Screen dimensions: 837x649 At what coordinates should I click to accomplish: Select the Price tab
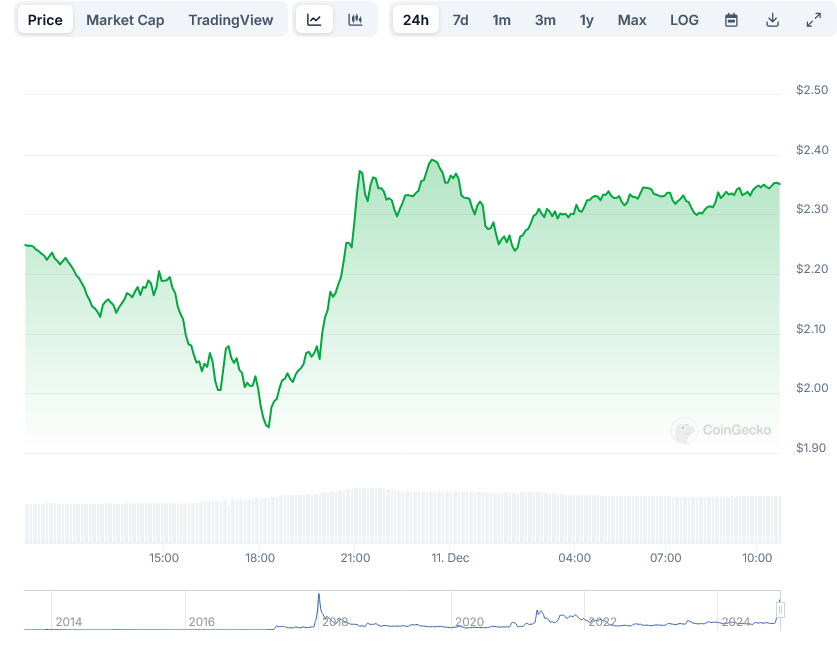(x=45, y=20)
